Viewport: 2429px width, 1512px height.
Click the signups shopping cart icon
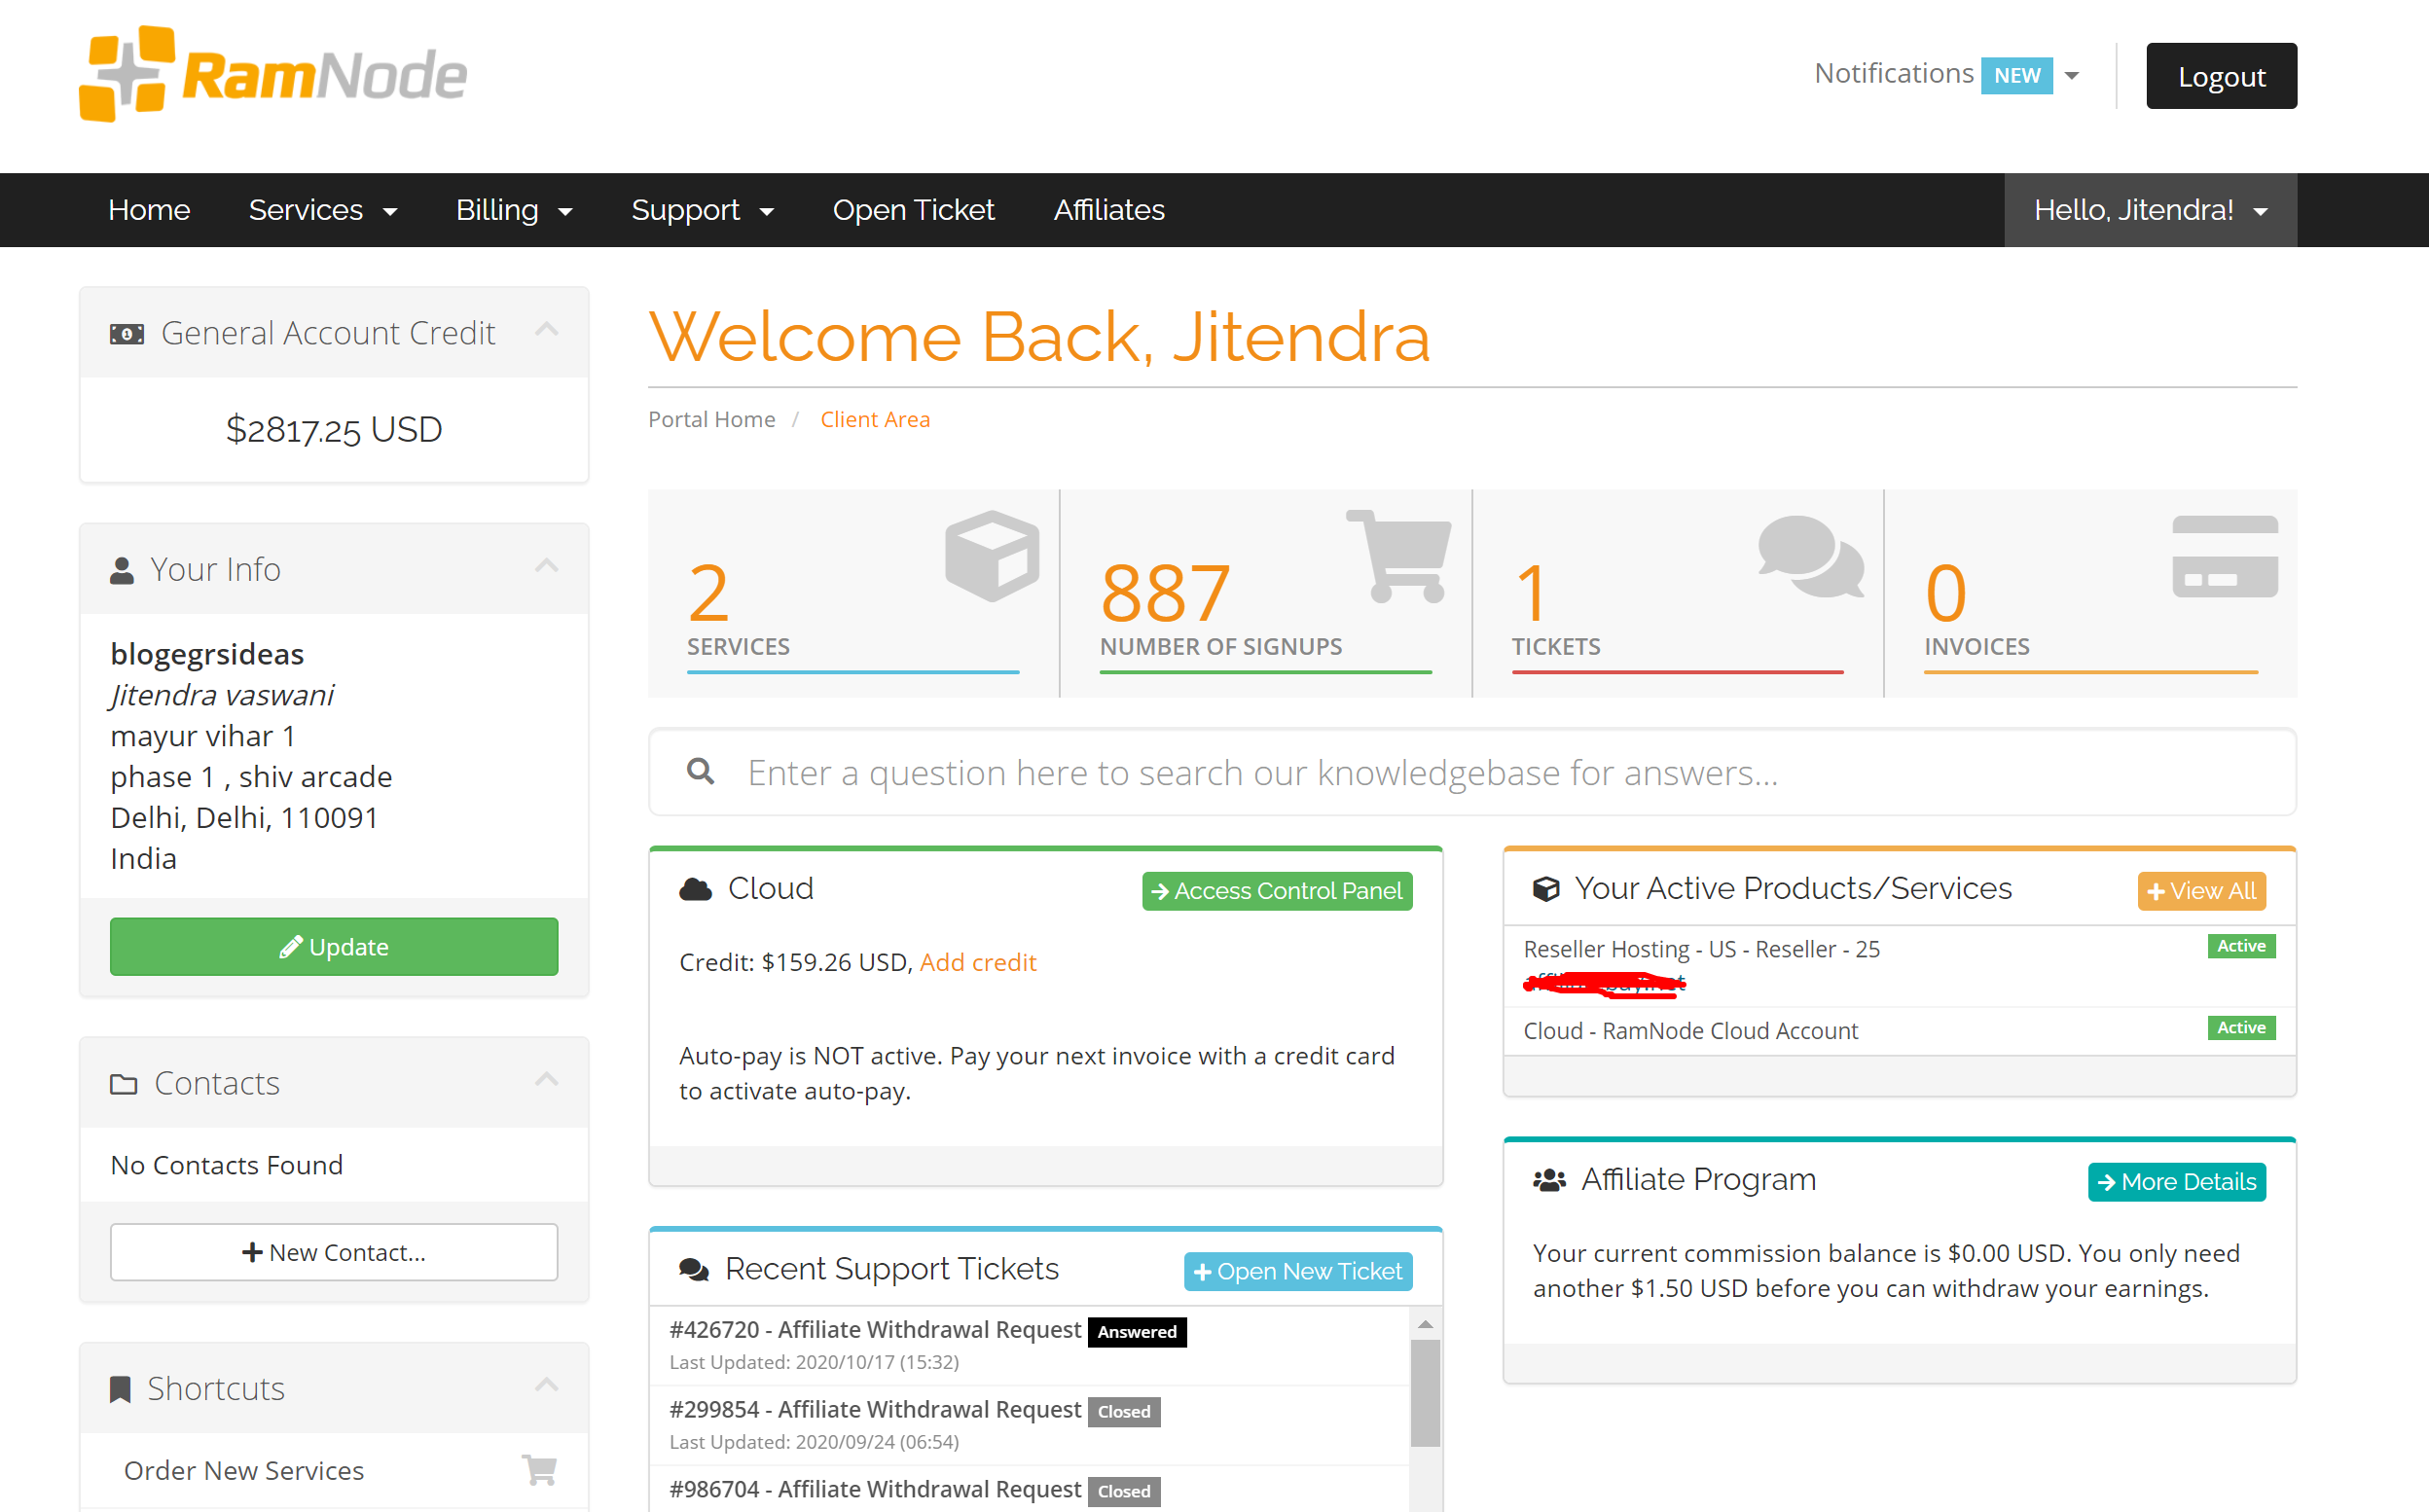[x=1400, y=555]
